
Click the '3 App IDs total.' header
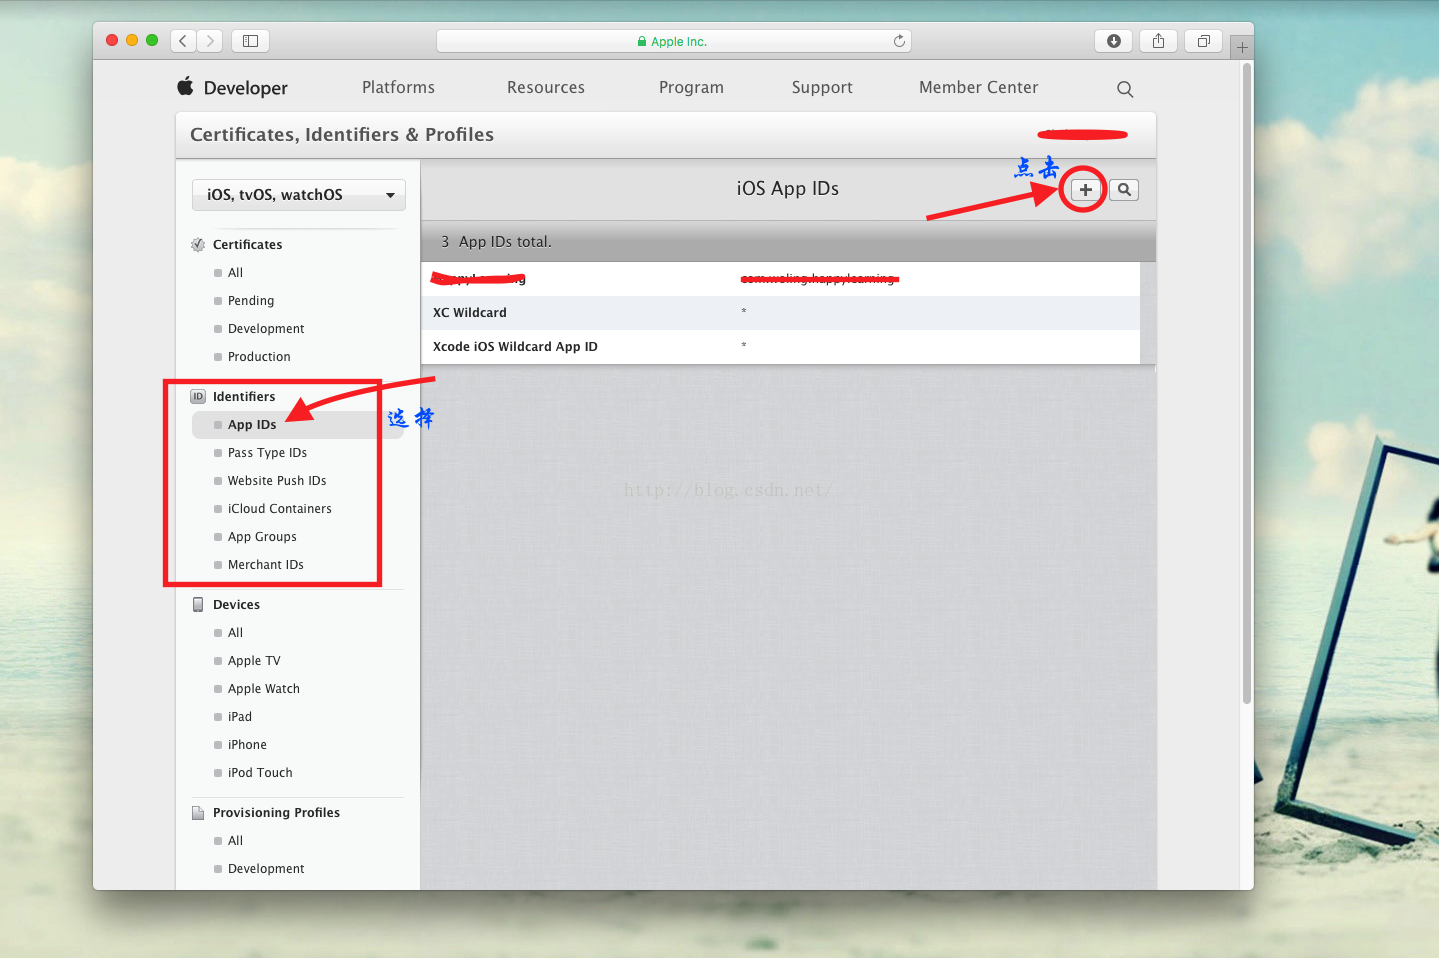pos(496,242)
